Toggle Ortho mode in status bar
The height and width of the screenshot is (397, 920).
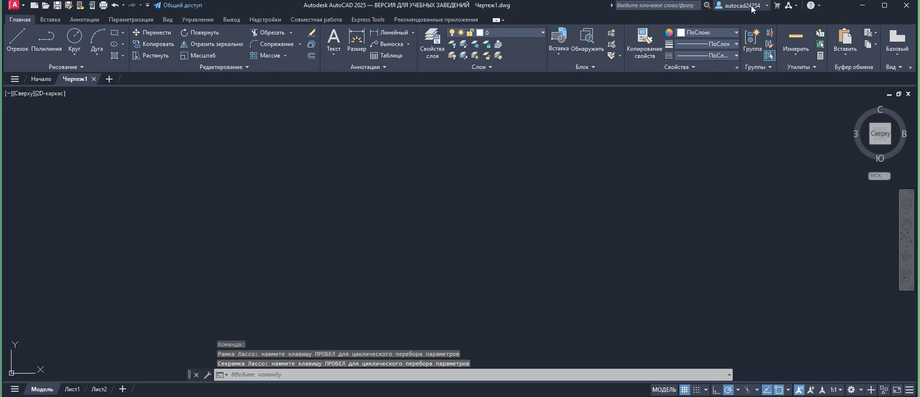coord(716,390)
